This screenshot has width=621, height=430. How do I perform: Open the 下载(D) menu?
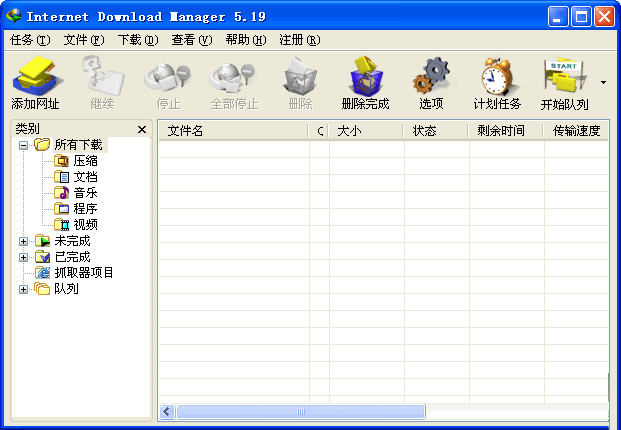click(138, 40)
